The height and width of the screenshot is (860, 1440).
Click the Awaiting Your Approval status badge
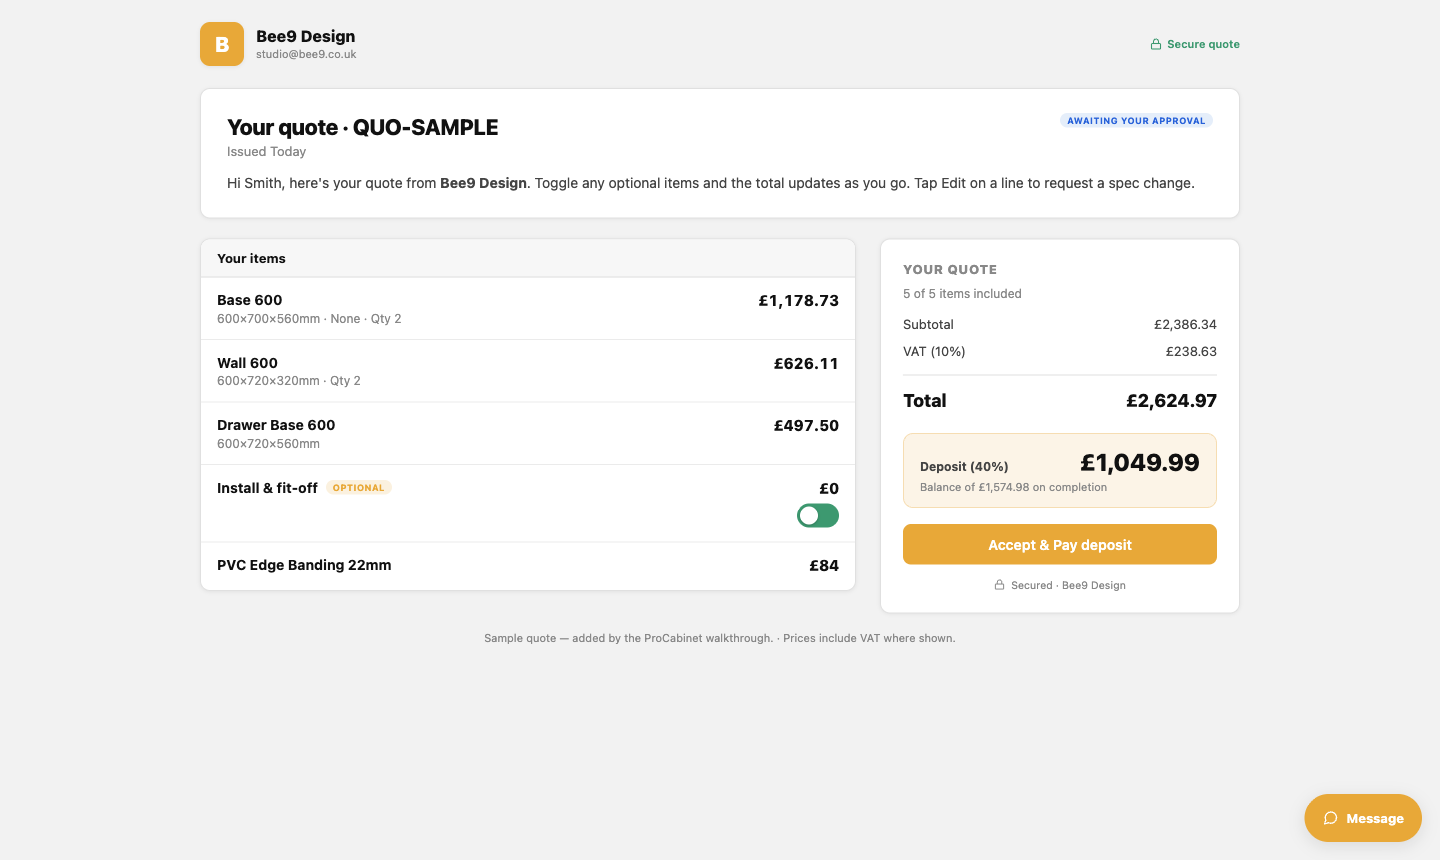point(1136,120)
